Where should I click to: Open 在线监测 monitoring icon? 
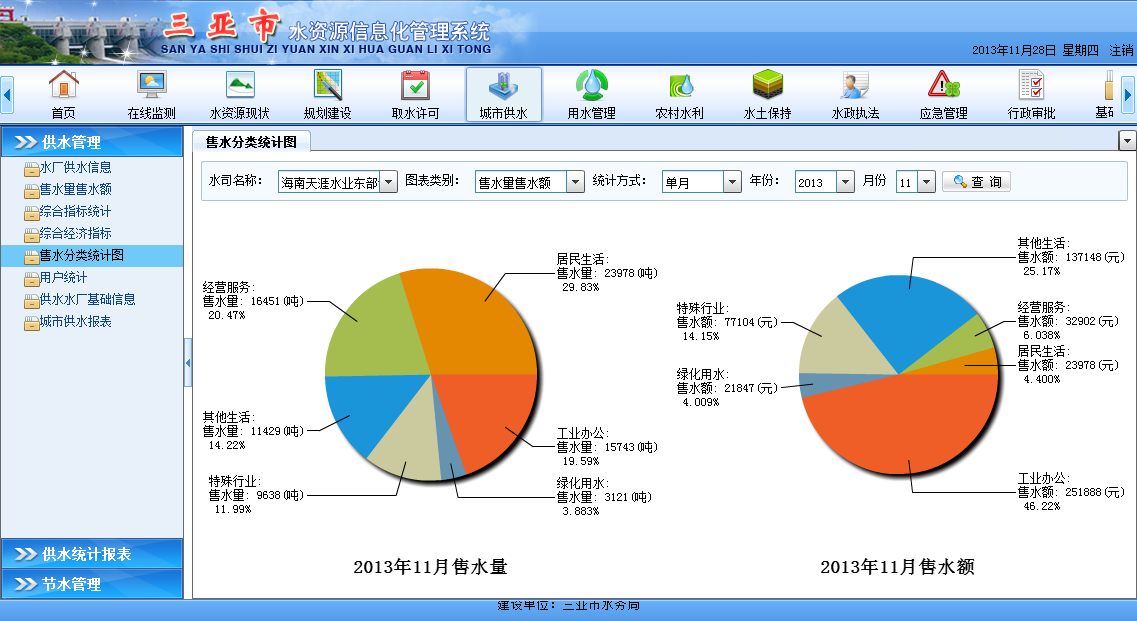point(151,87)
